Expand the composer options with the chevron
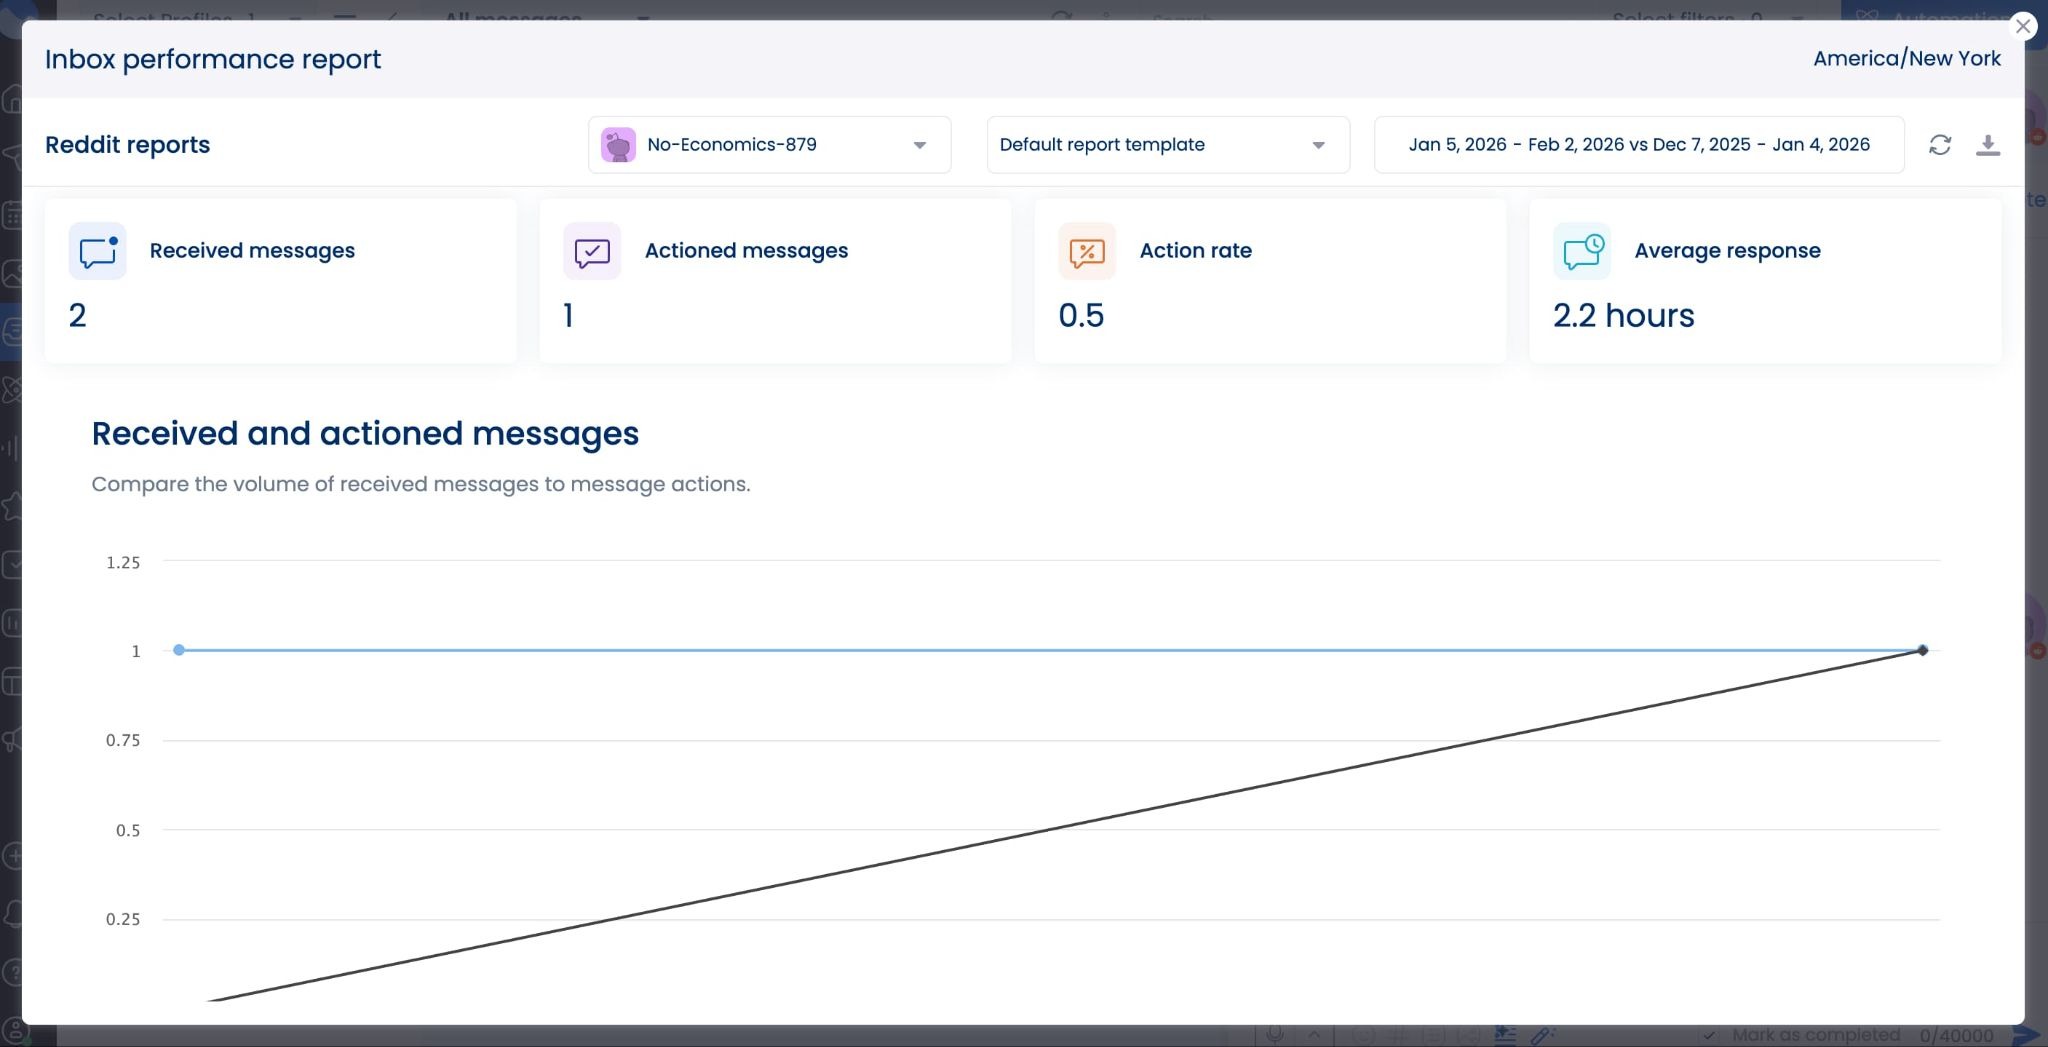 coord(1312,1035)
